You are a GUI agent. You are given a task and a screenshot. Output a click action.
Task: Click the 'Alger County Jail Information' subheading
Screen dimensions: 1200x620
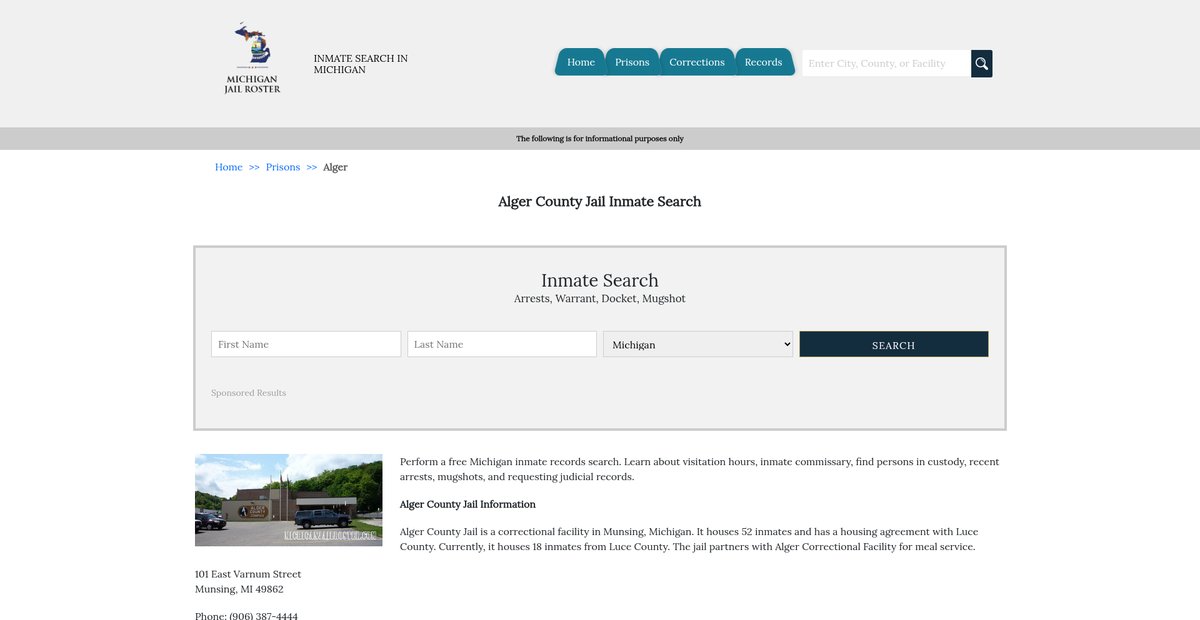point(468,504)
